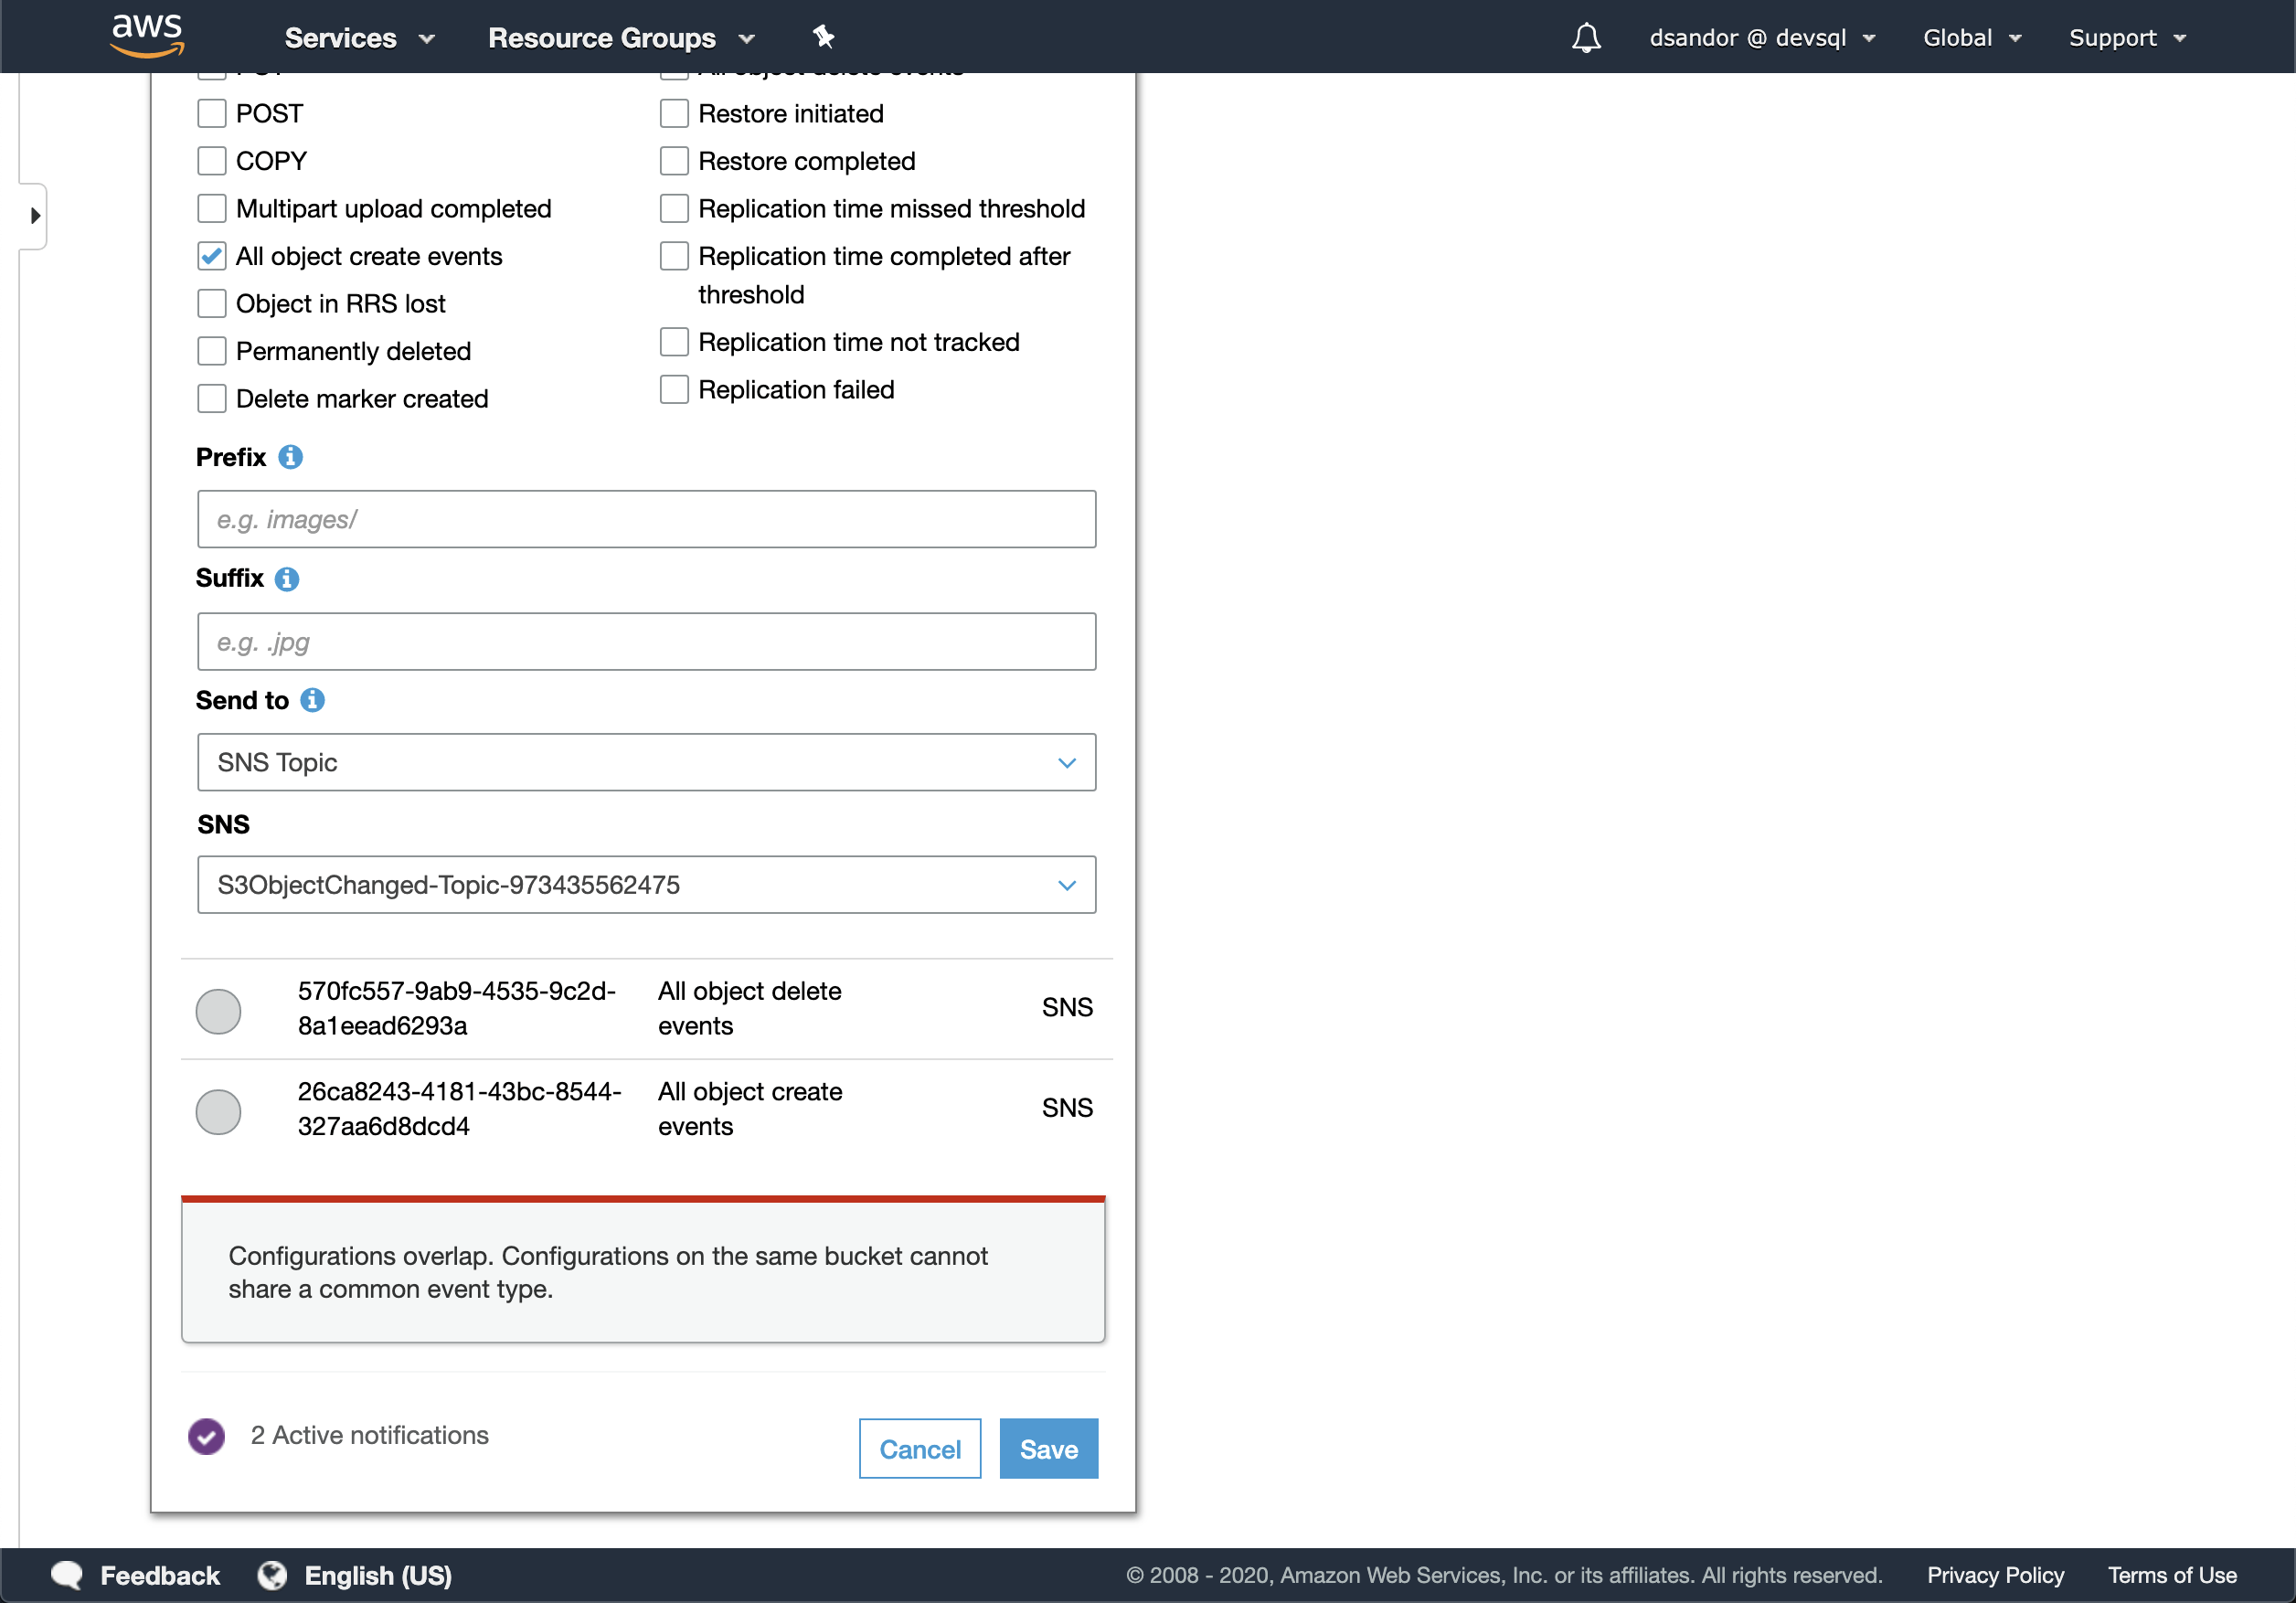Open the Resource Groups menu
2296x1603 pixels.
point(621,38)
